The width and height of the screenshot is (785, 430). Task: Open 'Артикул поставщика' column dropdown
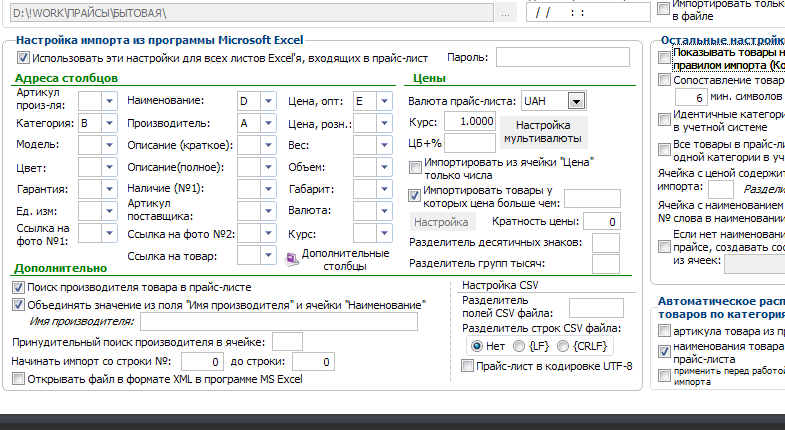point(268,211)
